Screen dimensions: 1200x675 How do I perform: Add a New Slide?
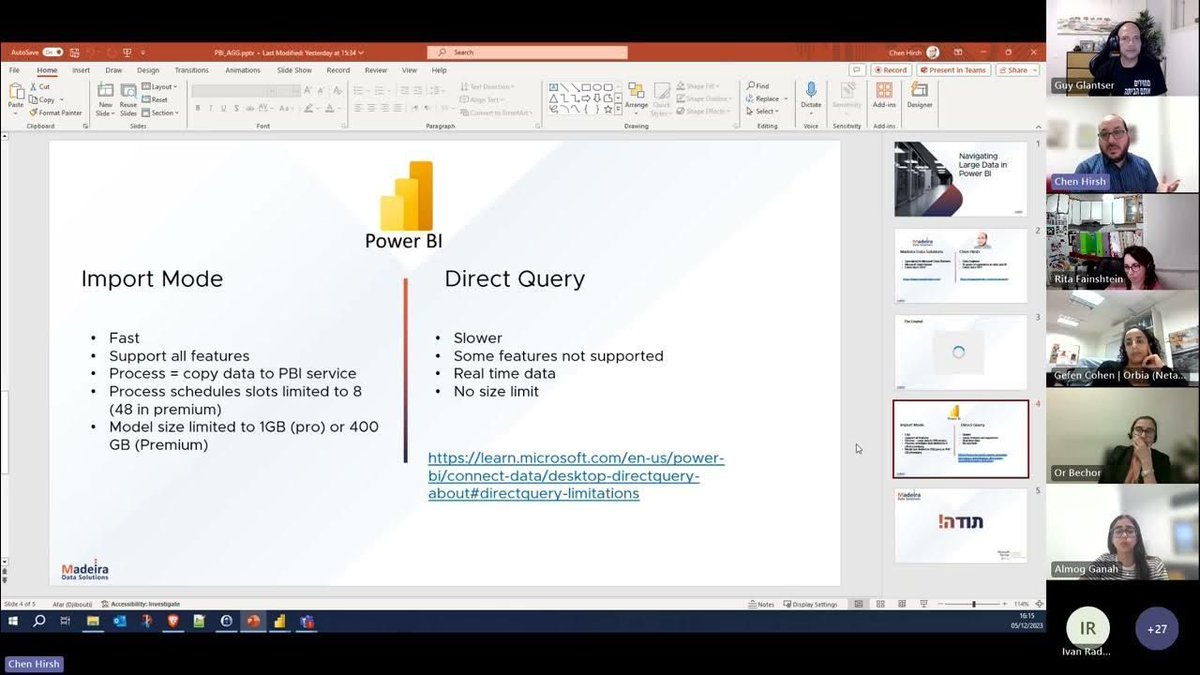coord(105,98)
